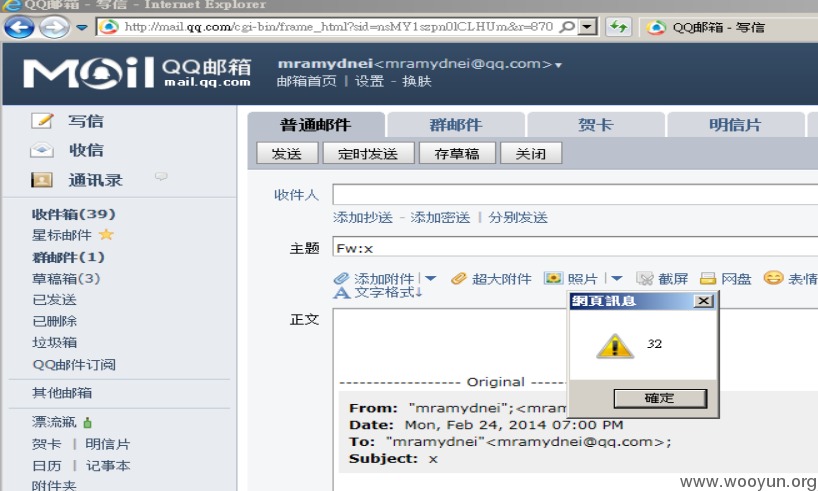Click the browser Back arrow button
The width and height of the screenshot is (818, 491).
(x=19, y=27)
